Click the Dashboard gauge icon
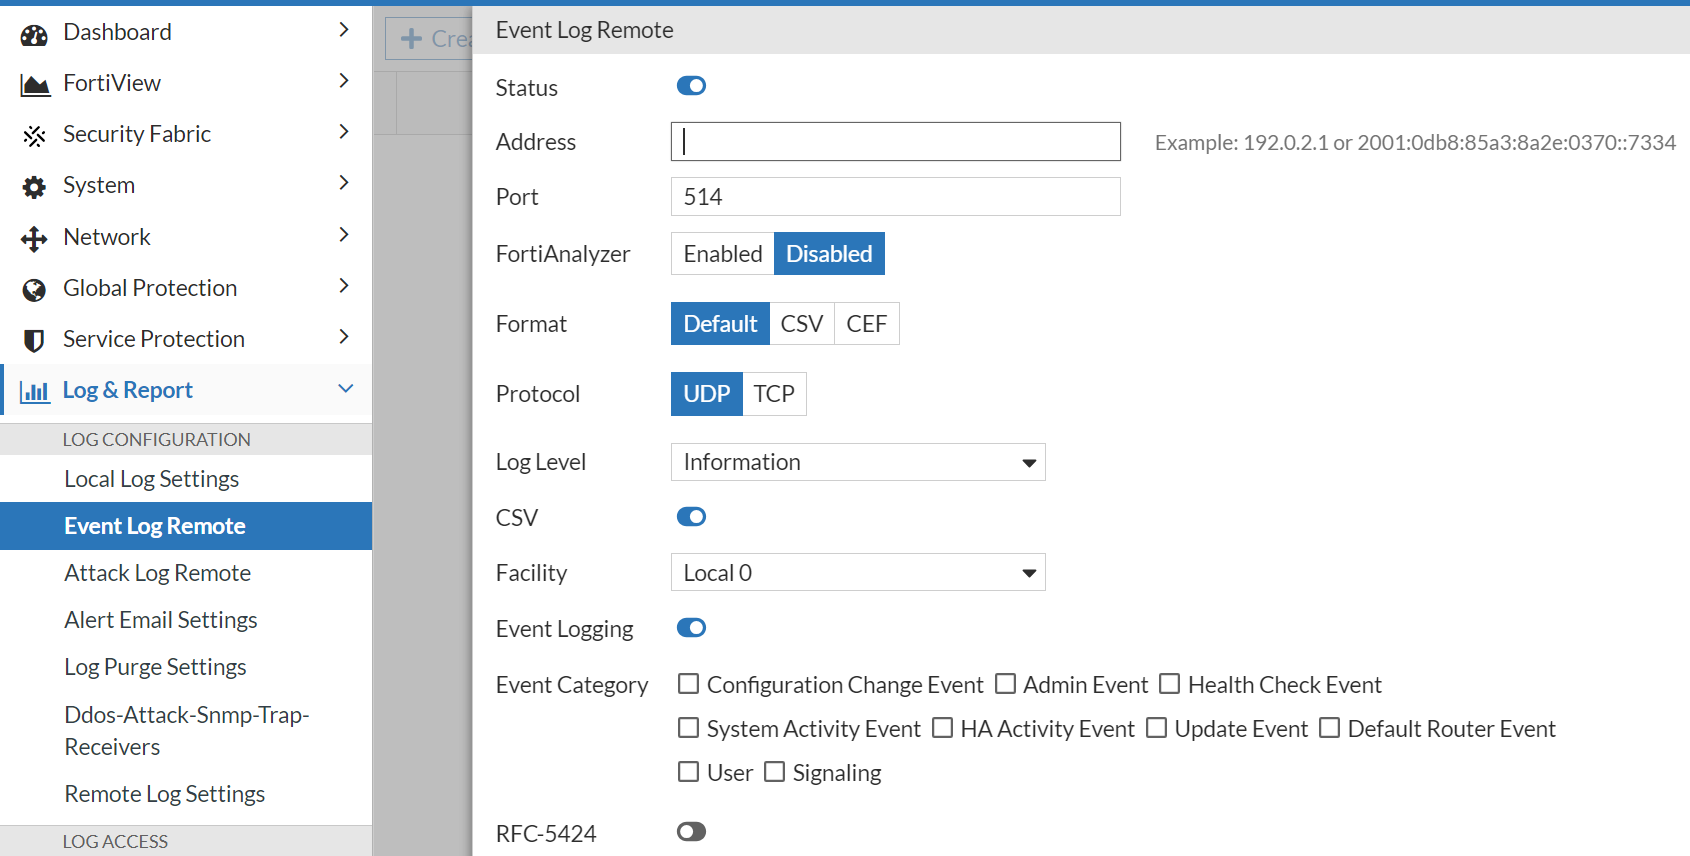 point(34,35)
